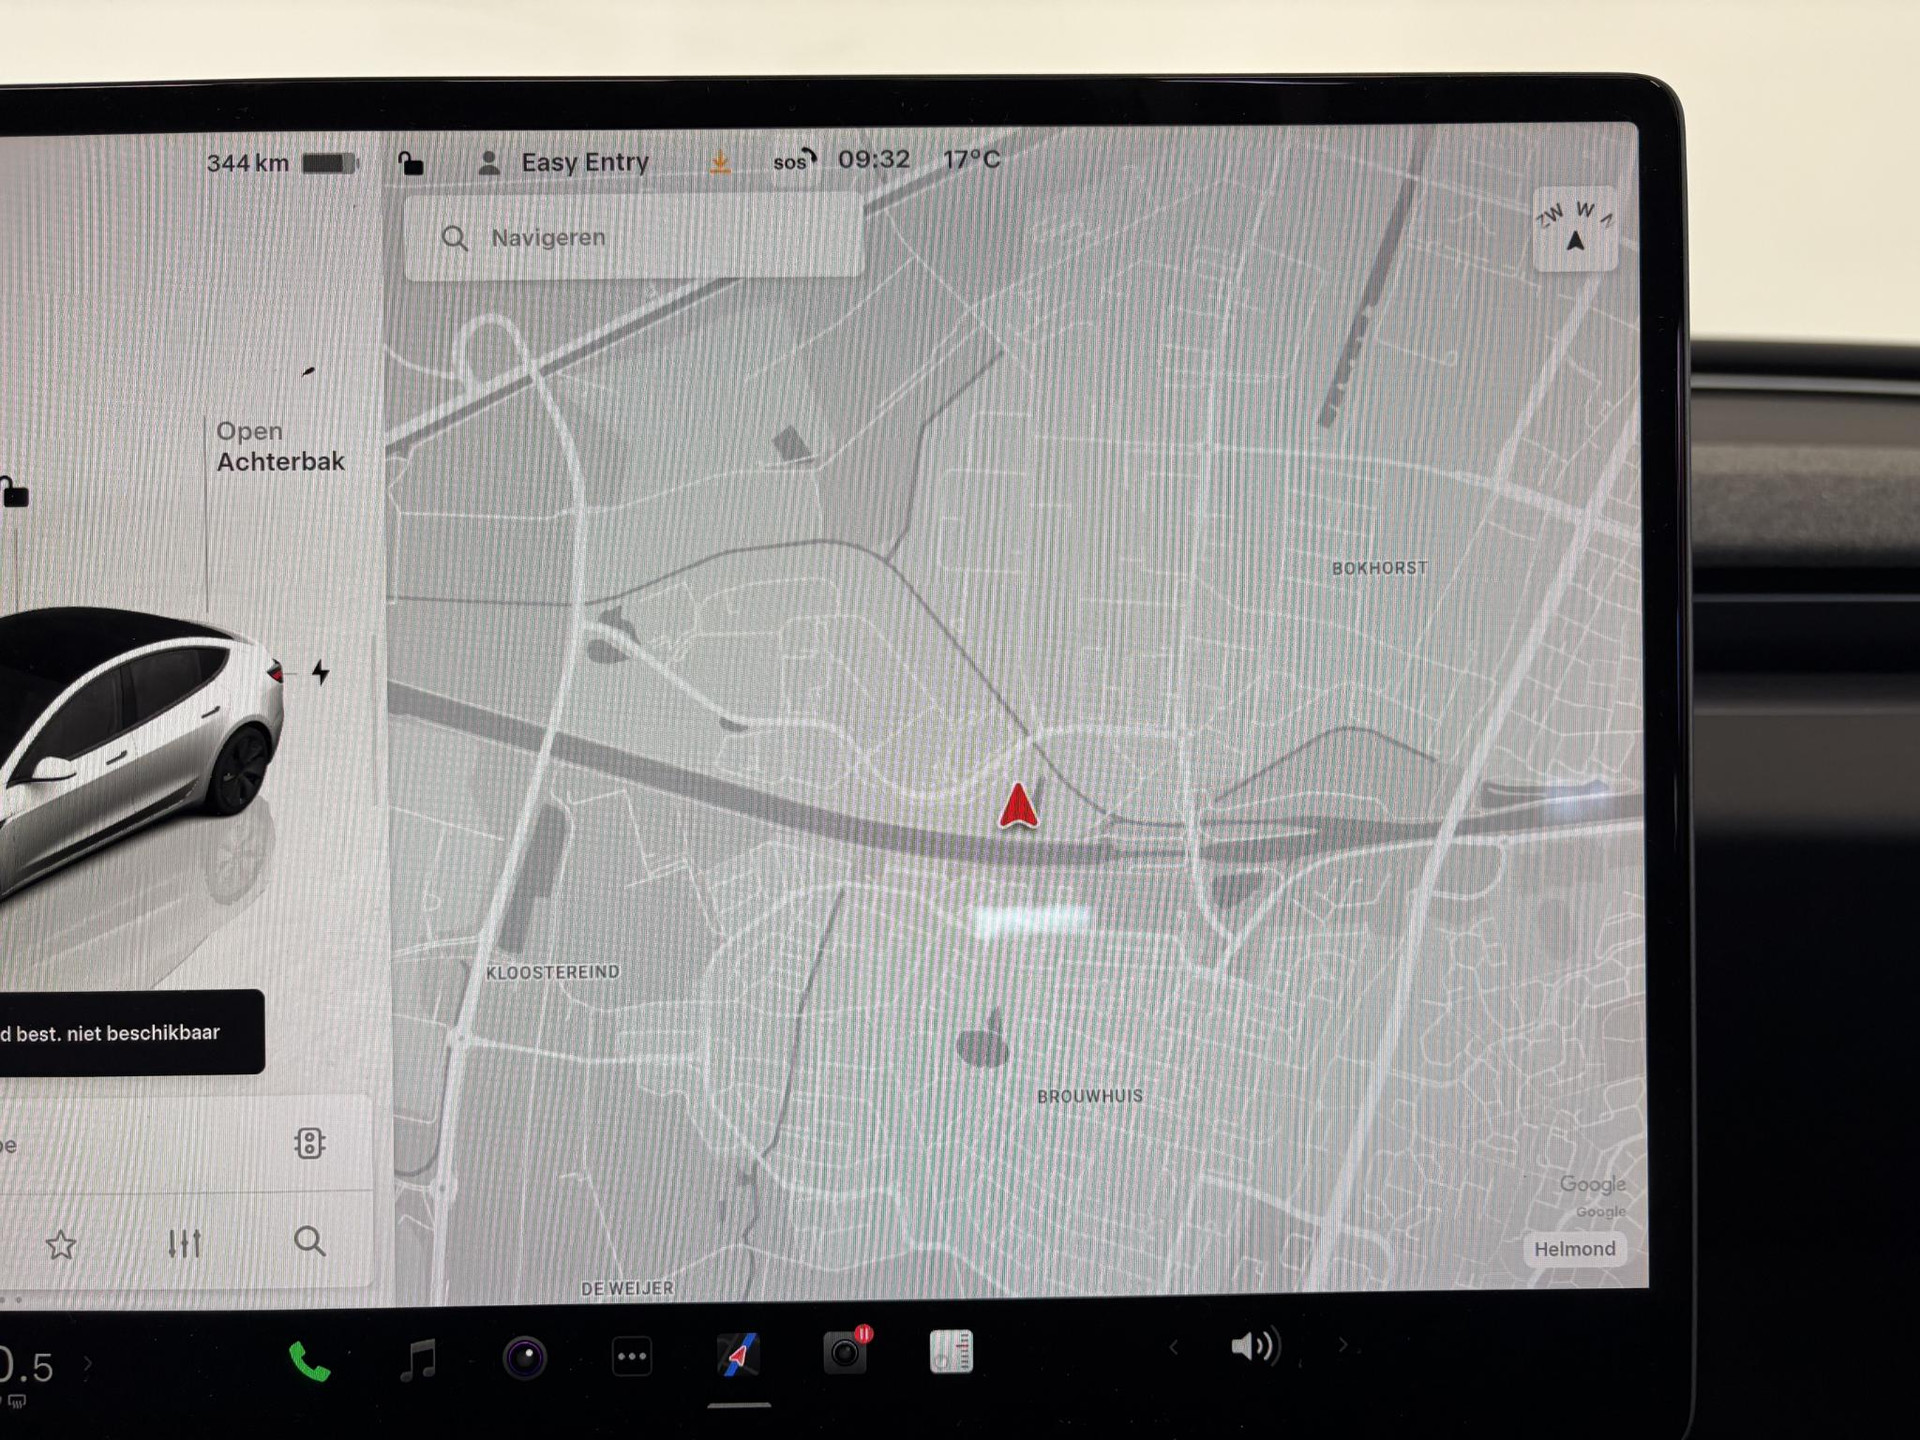The height and width of the screenshot is (1440, 1920).
Task: Open the Phone app
Action: pyautogui.click(x=309, y=1361)
